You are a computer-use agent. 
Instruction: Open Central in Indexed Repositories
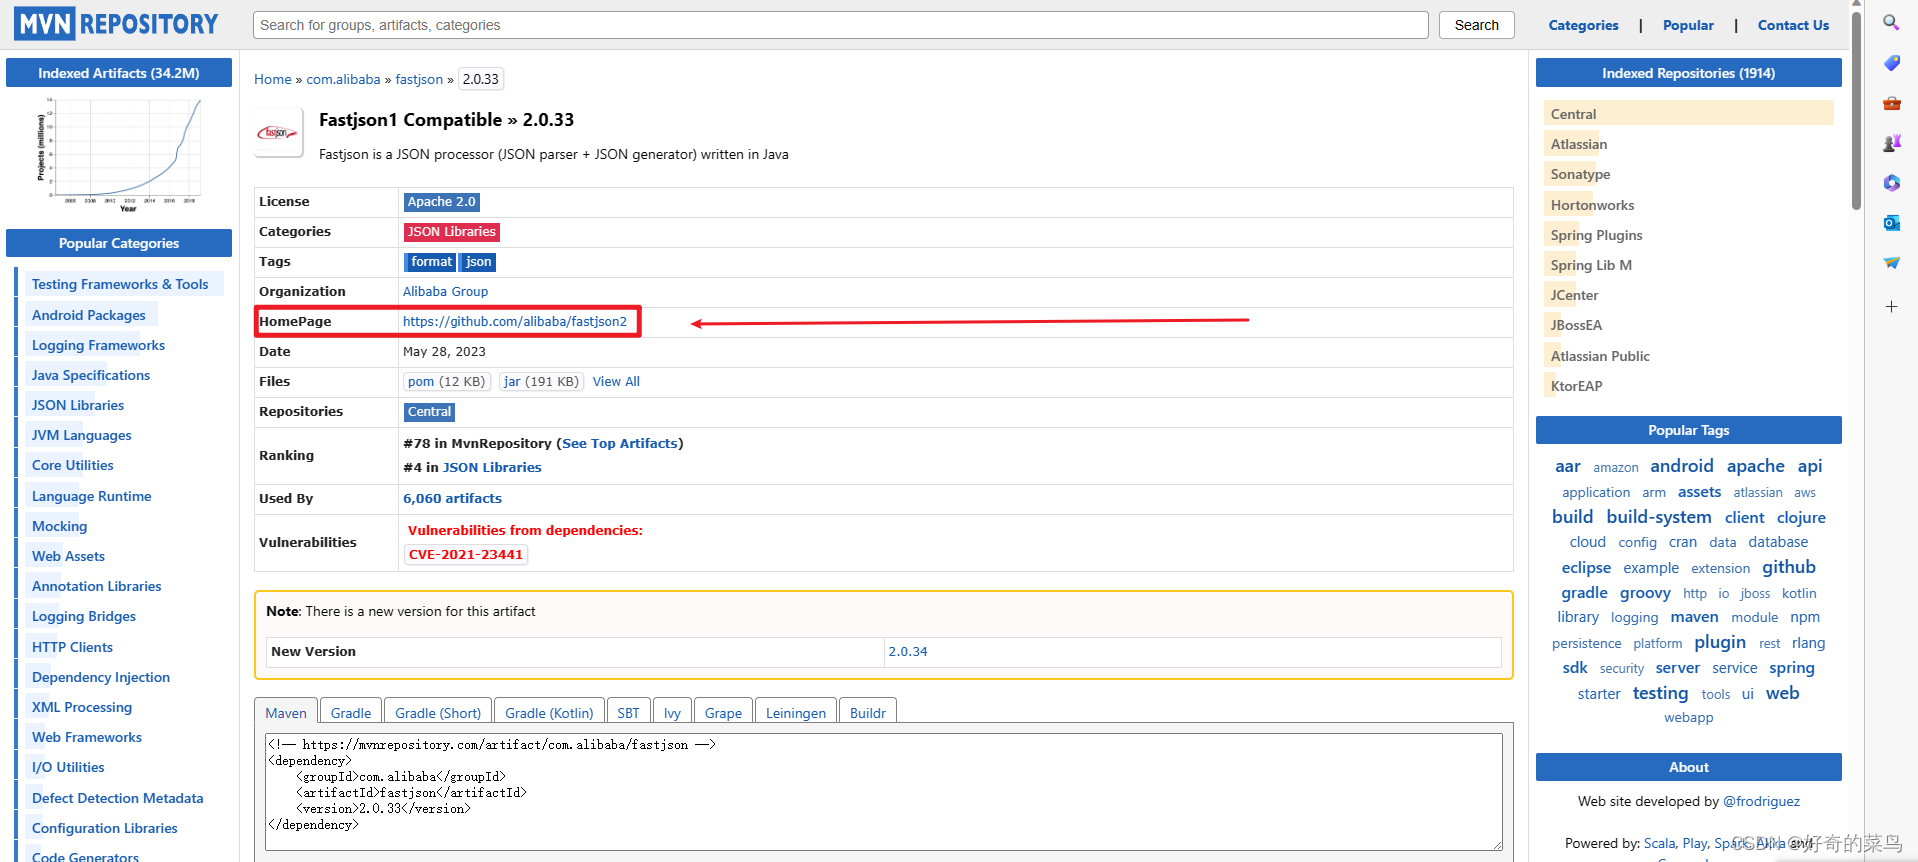[x=1573, y=114]
